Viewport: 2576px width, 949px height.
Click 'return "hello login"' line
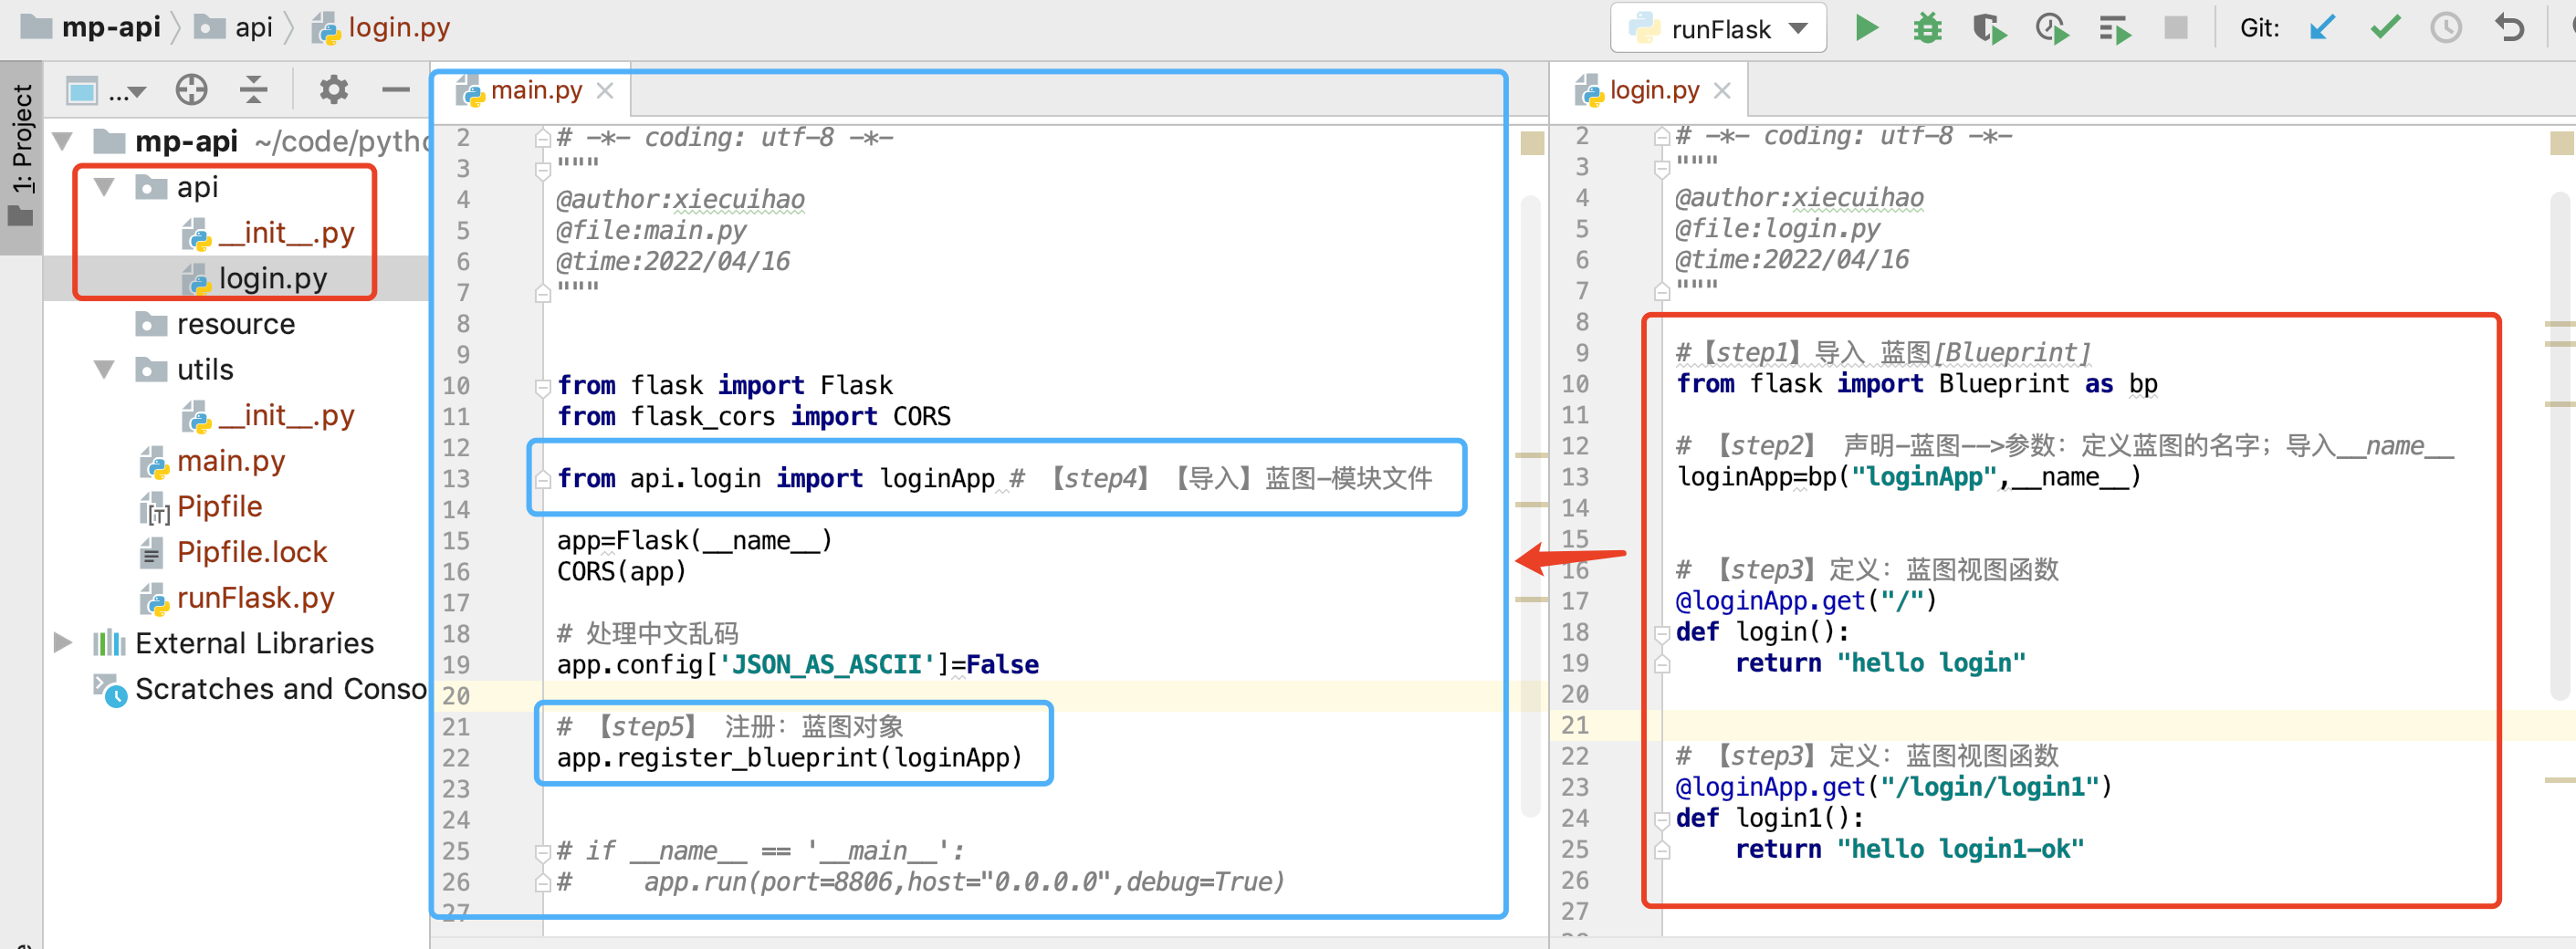tap(1880, 663)
